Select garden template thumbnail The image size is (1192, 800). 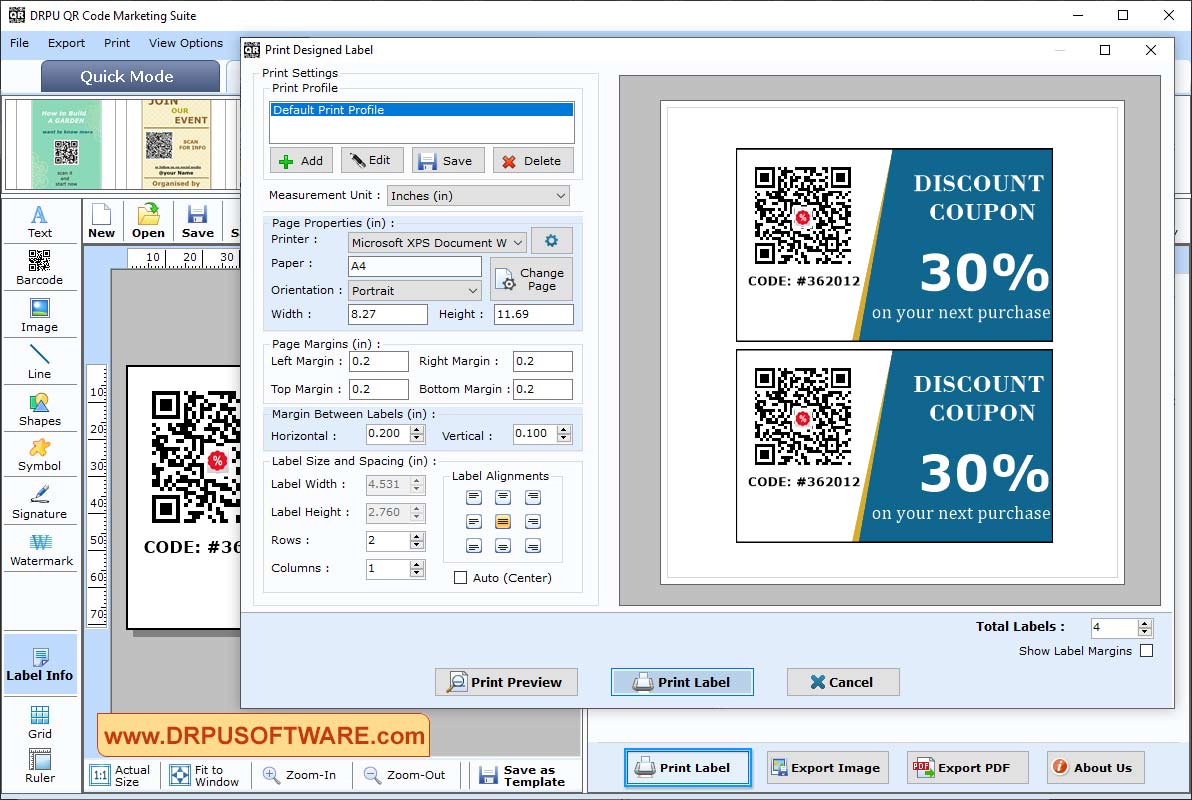(66, 144)
